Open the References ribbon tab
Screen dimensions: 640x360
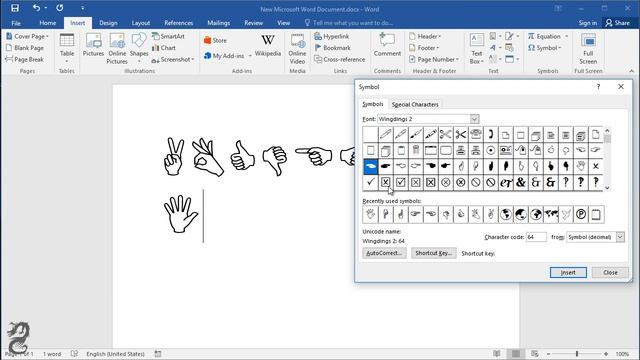pyautogui.click(x=178, y=23)
